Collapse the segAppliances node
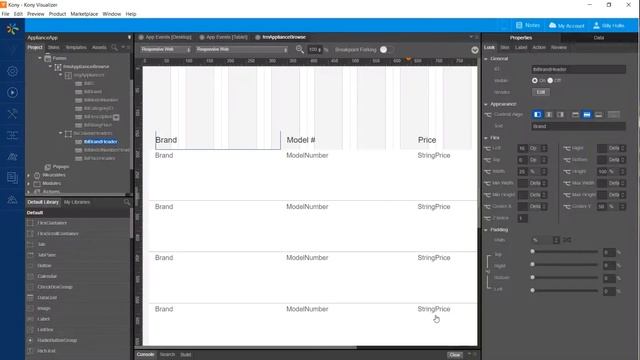 [x=60, y=75]
